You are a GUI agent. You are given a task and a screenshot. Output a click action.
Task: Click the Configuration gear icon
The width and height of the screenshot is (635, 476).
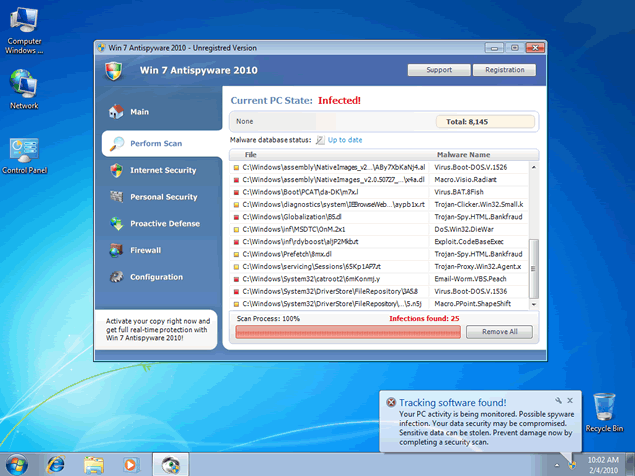[x=117, y=277]
